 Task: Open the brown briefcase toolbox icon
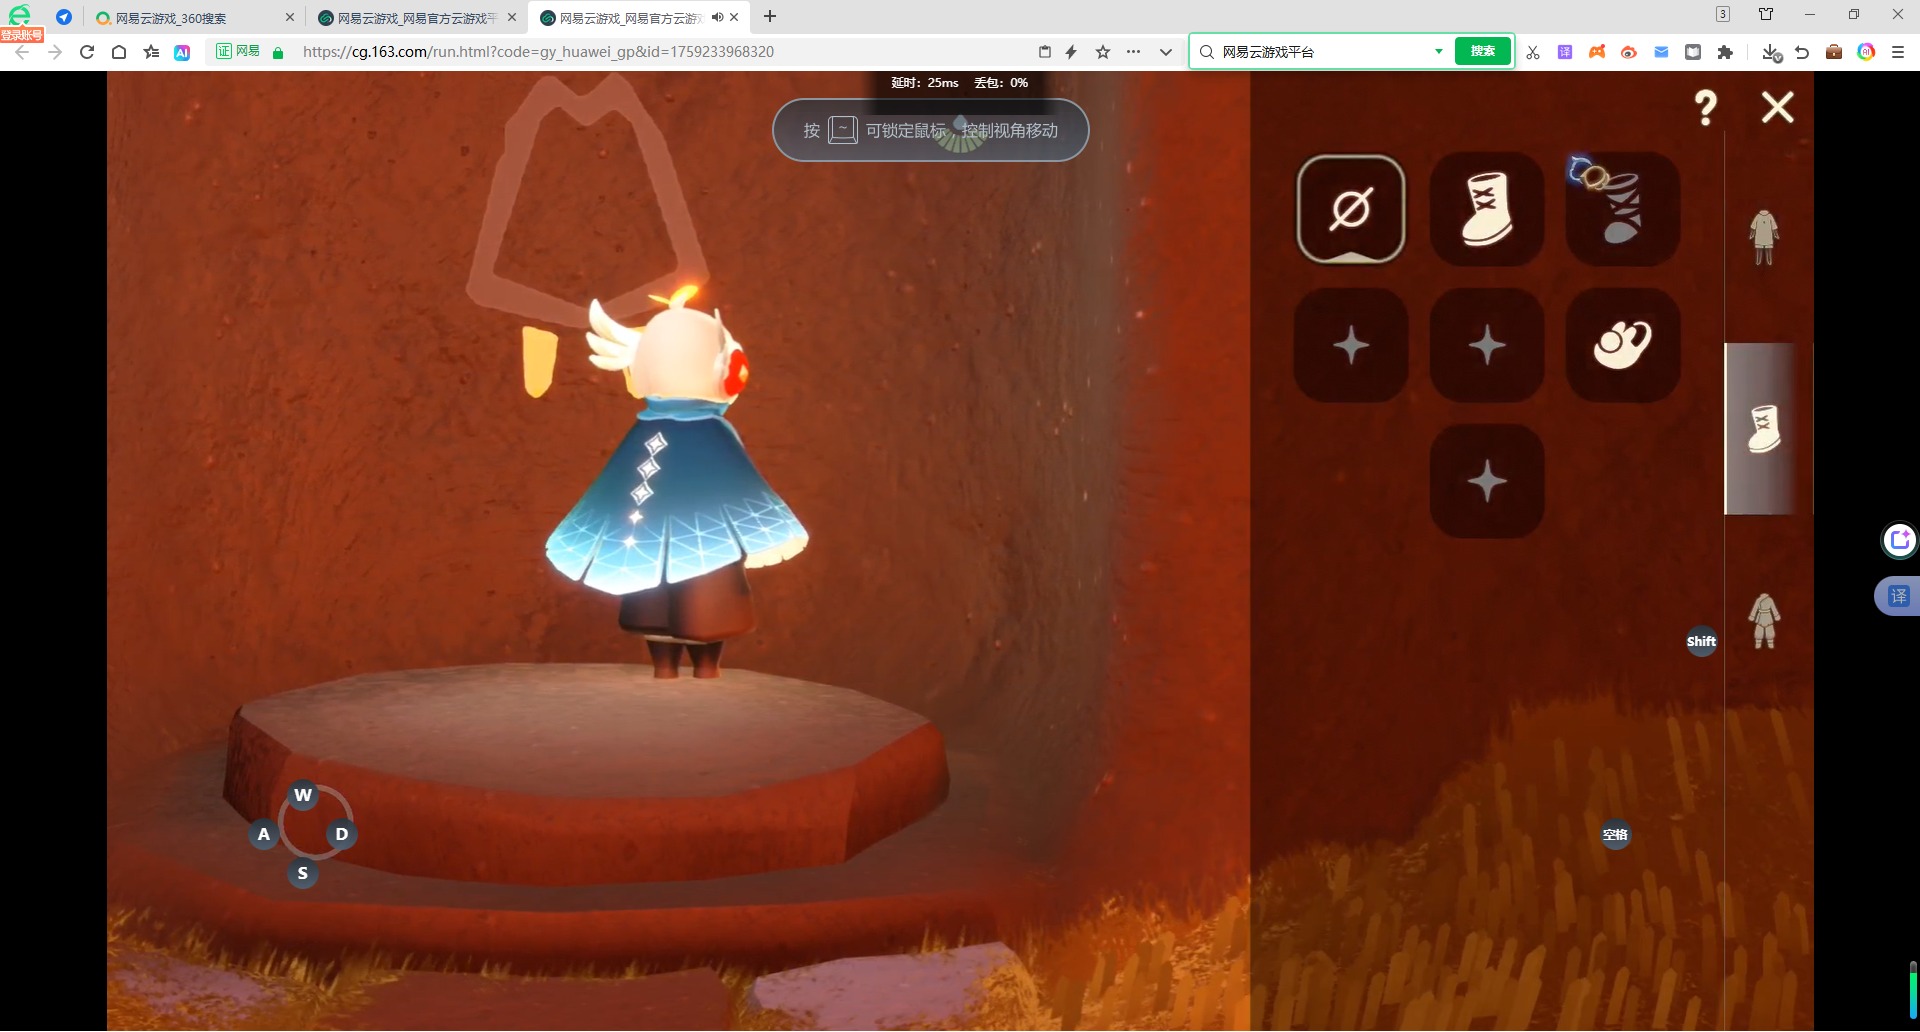1834,52
